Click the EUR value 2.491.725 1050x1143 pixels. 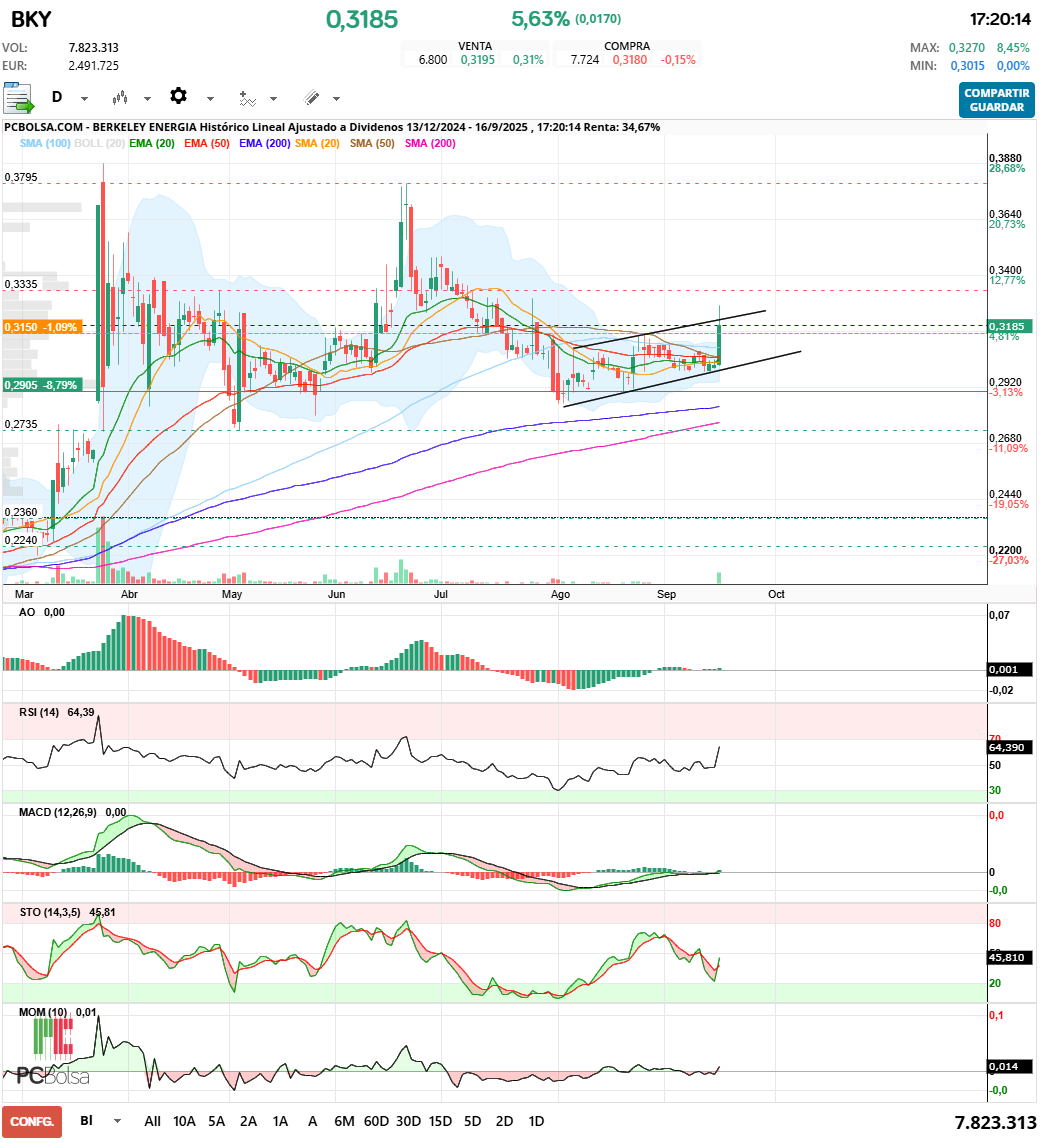(x=93, y=66)
